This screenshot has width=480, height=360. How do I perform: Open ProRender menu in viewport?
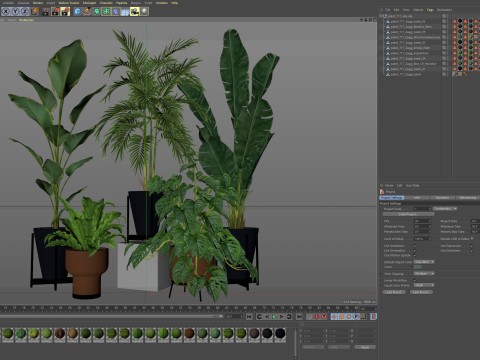[26, 20]
